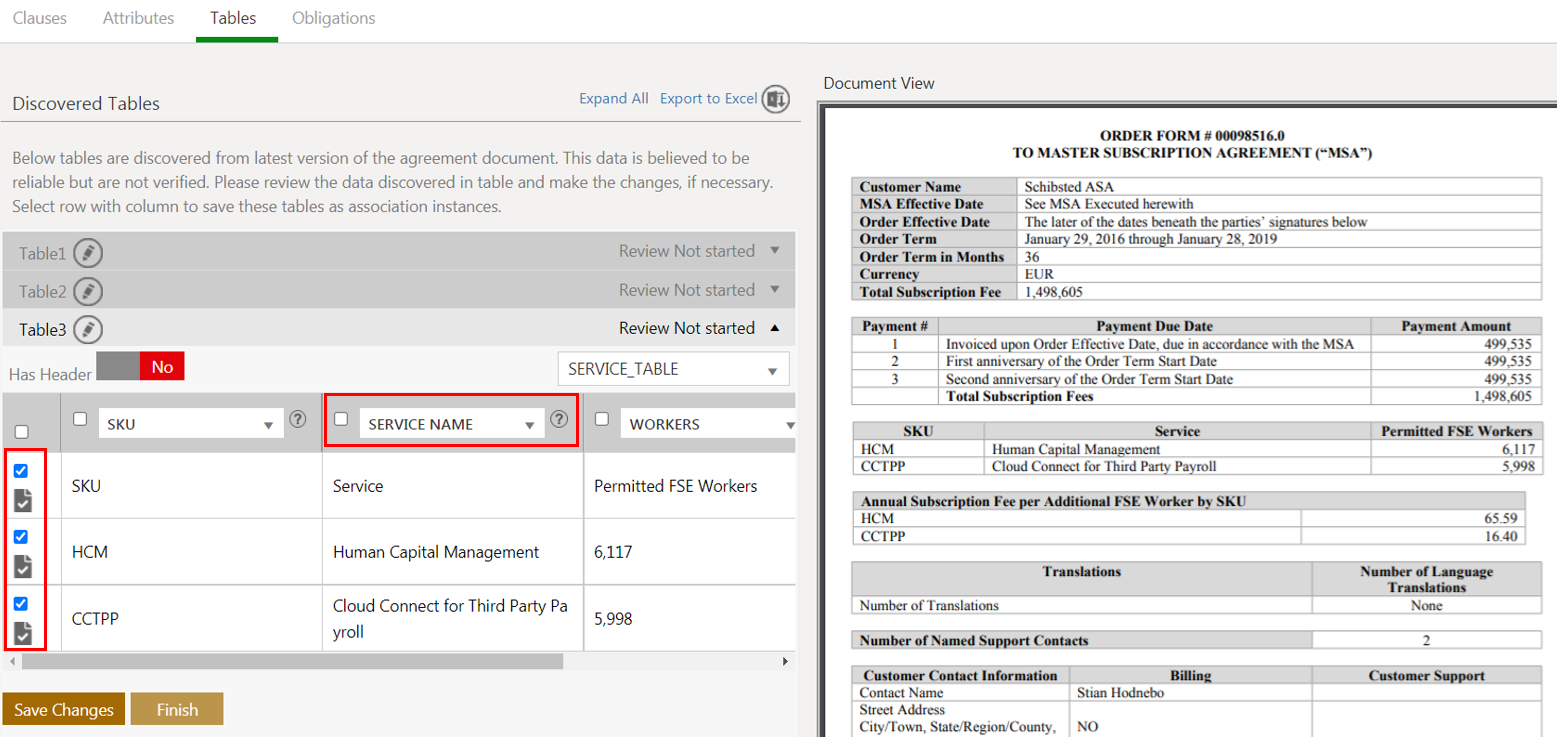Click the document icon in the HCM row
Screen dimensions: 1558x737
[23, 566]
